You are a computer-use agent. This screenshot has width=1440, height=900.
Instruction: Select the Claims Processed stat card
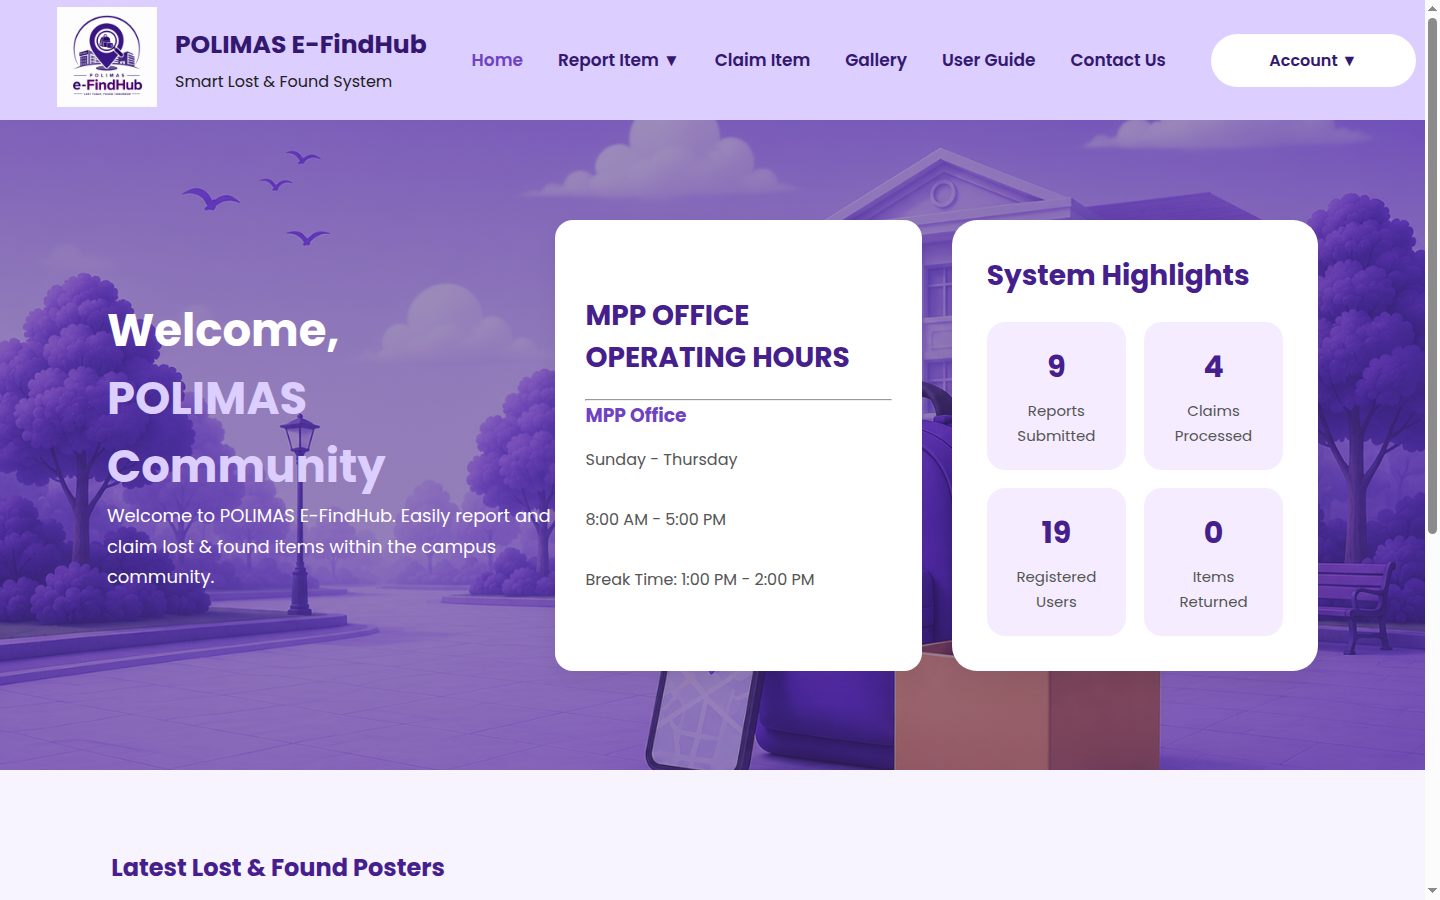tap(1213, 395)
